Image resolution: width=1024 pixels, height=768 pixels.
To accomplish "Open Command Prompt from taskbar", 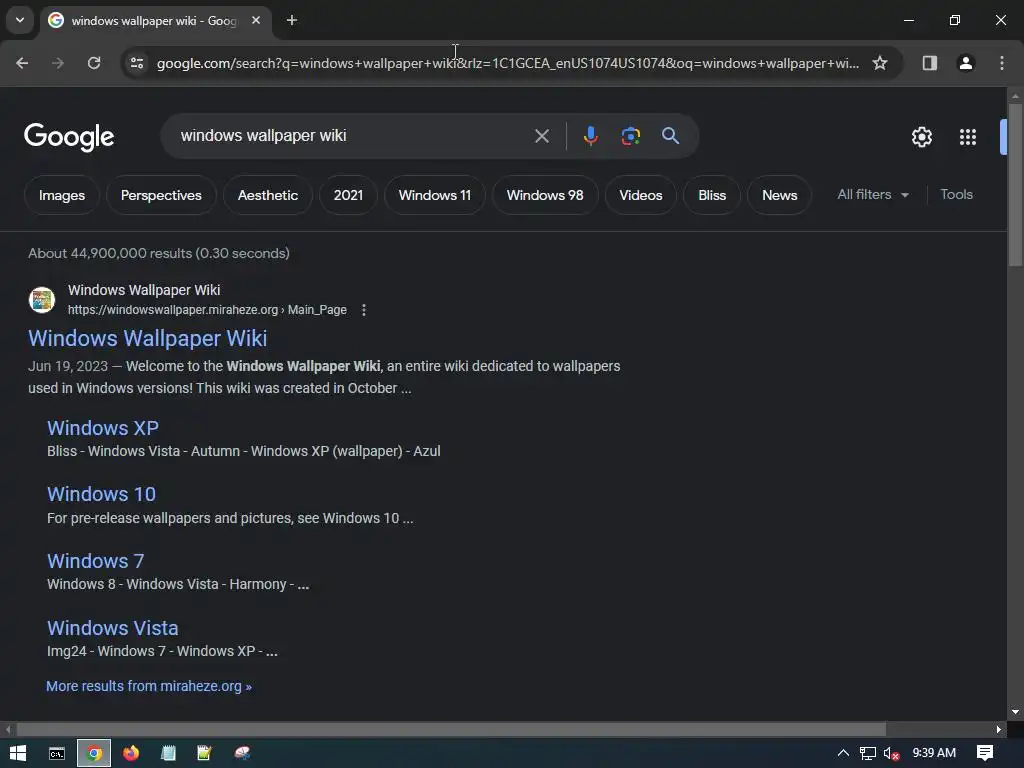I will pos(57,753).
